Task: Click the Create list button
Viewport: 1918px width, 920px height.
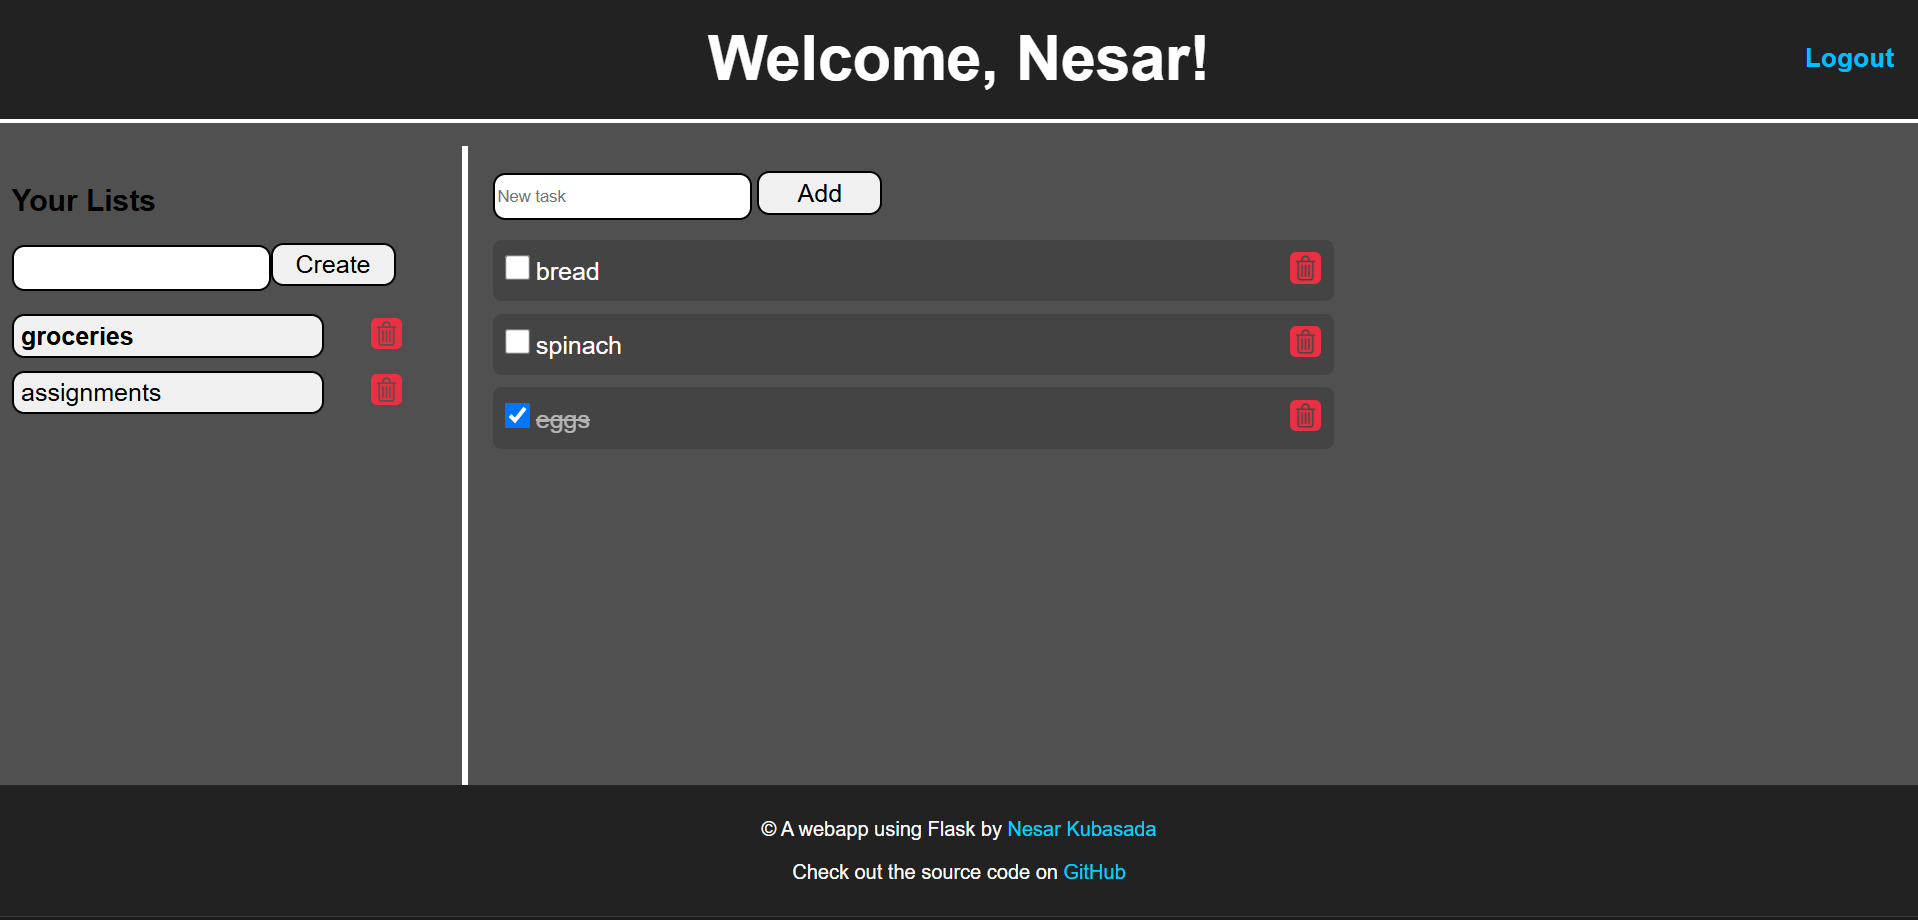Action: (x=333, y=265)
